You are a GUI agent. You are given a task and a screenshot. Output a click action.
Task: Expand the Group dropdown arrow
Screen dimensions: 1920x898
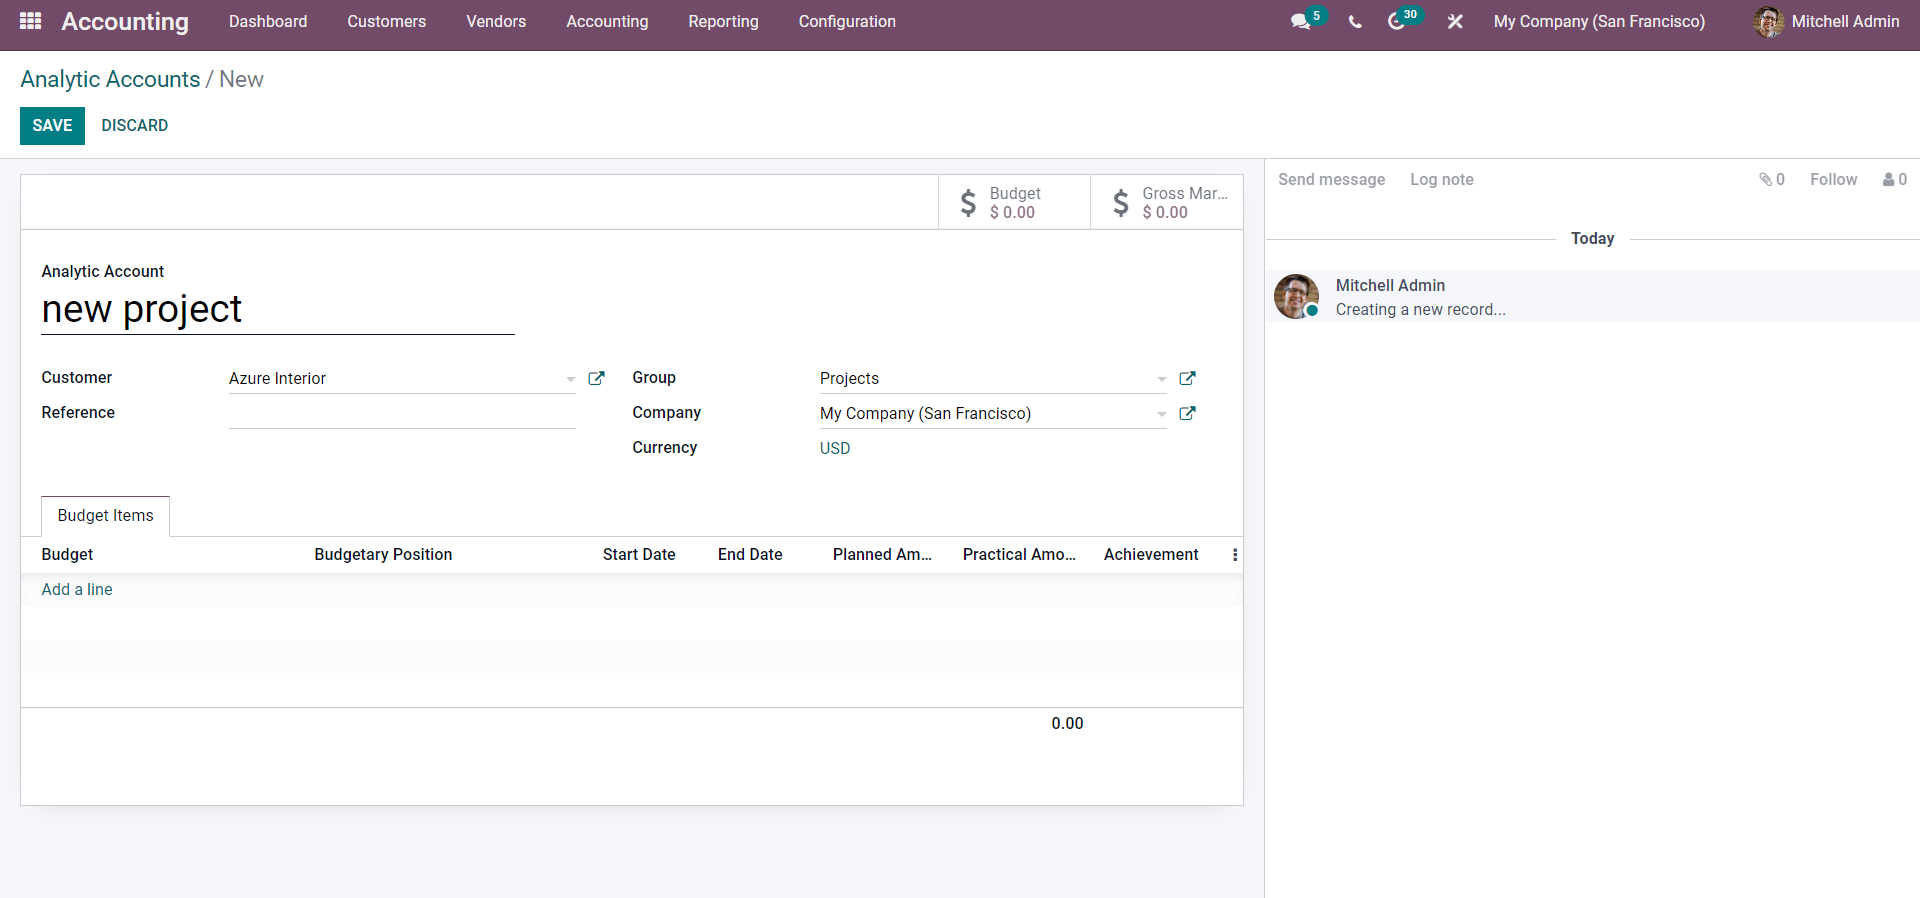tap(1161, 379)
